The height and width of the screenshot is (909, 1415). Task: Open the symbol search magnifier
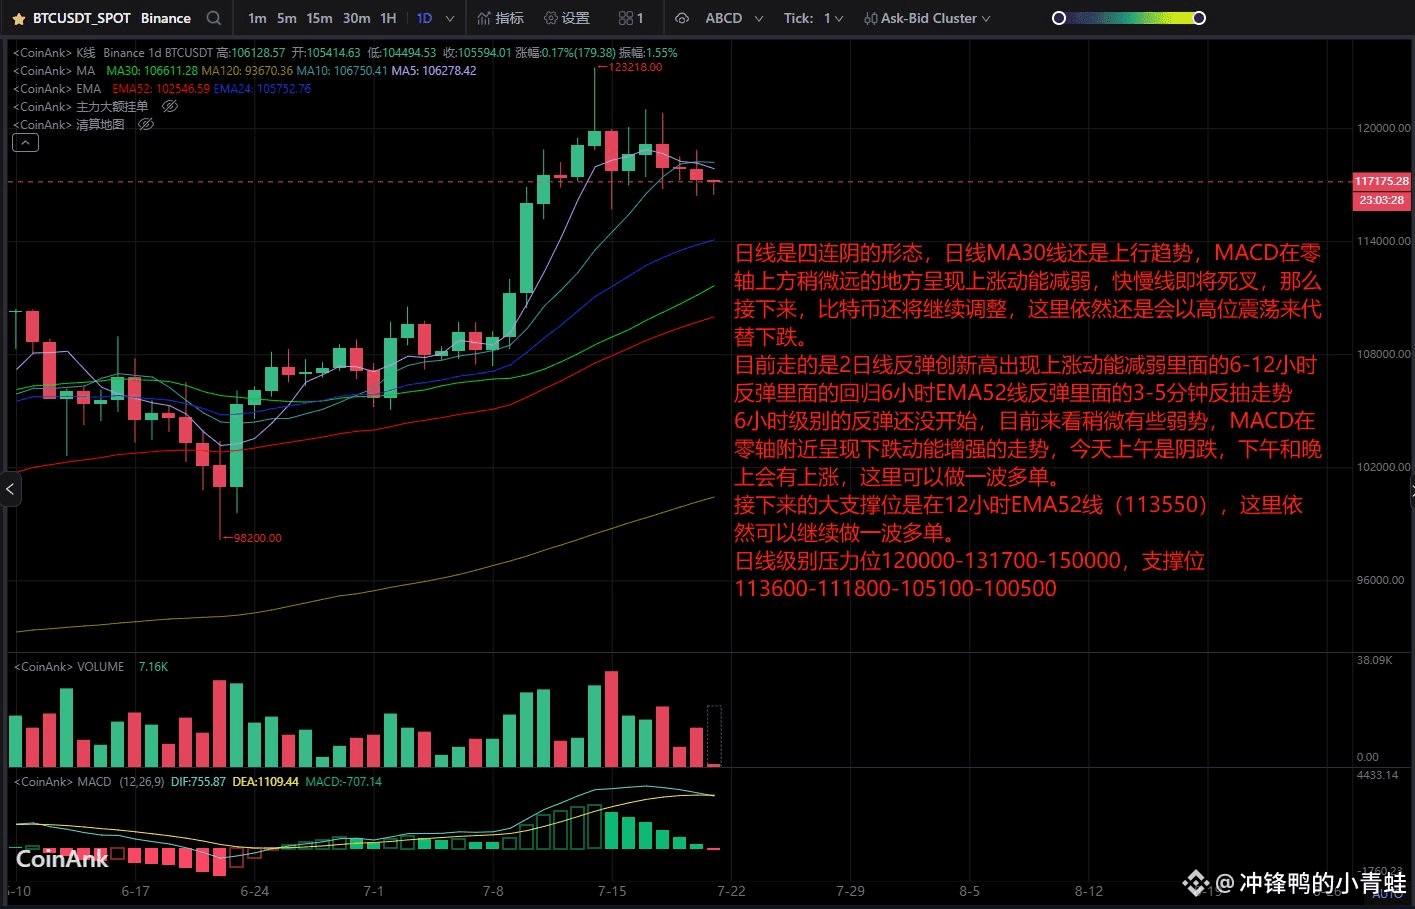coord(213,18)
